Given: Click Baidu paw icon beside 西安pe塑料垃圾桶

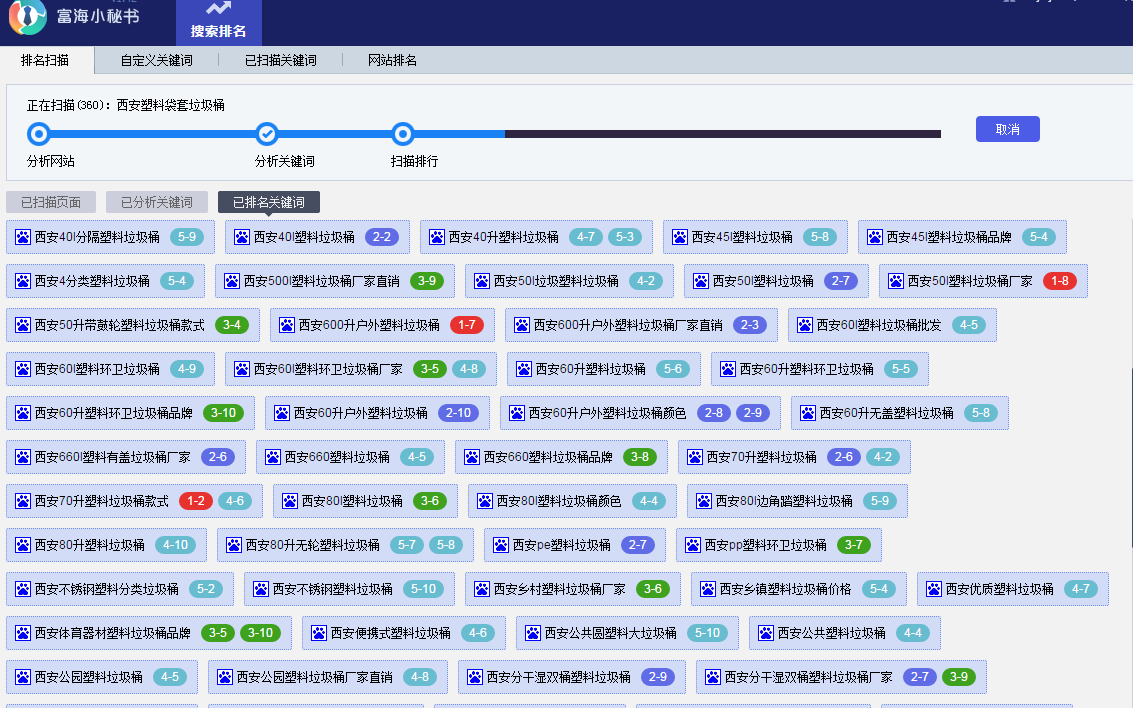Looking at the screenshot, I should point(501,545).
